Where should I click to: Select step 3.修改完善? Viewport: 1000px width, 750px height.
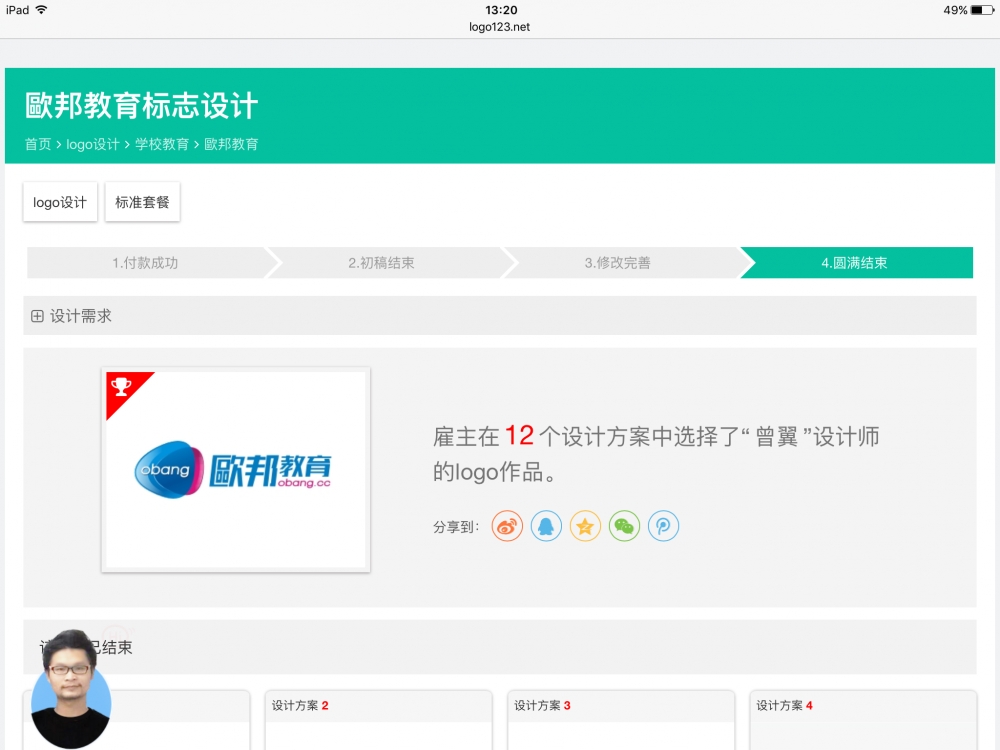coord(617,263)
